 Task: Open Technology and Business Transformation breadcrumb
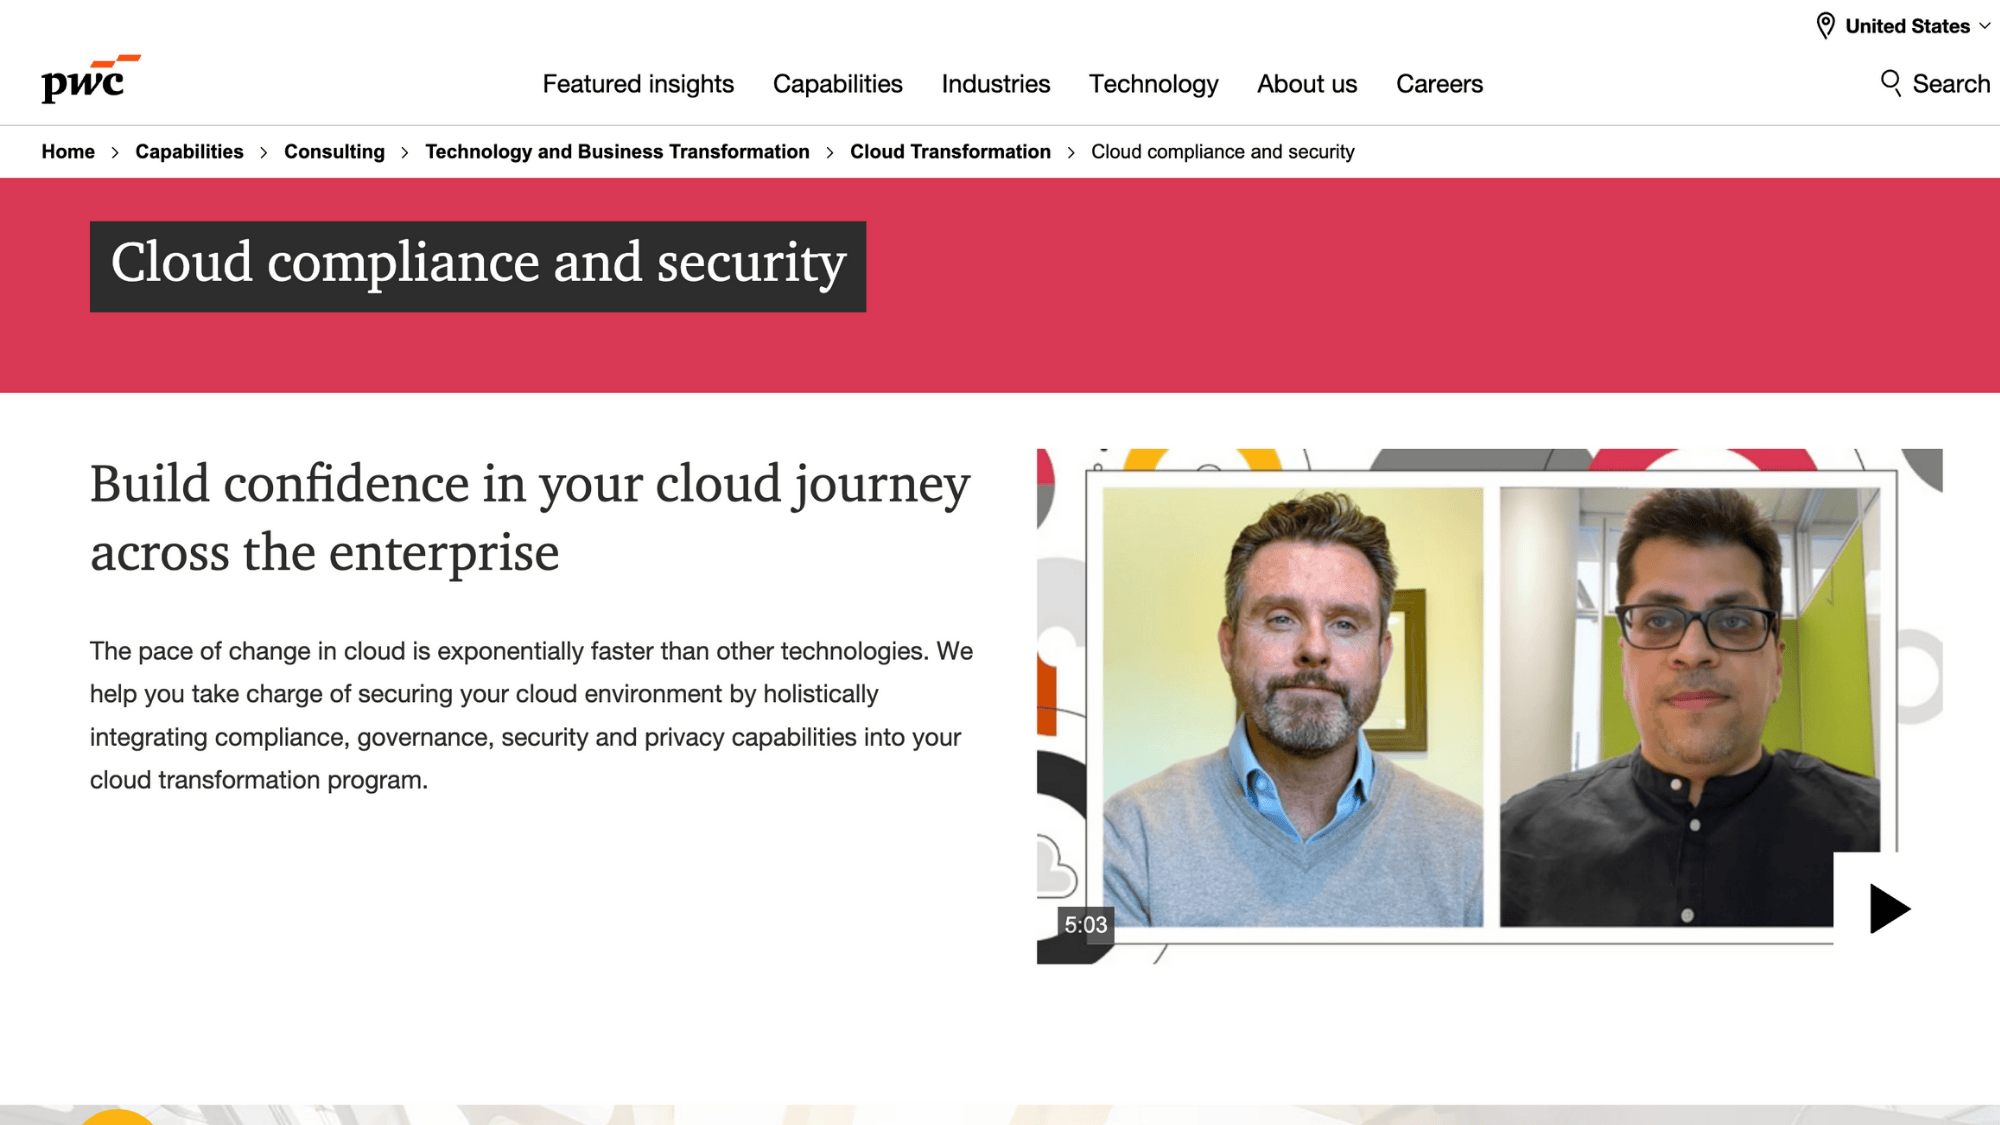point(617,152)
